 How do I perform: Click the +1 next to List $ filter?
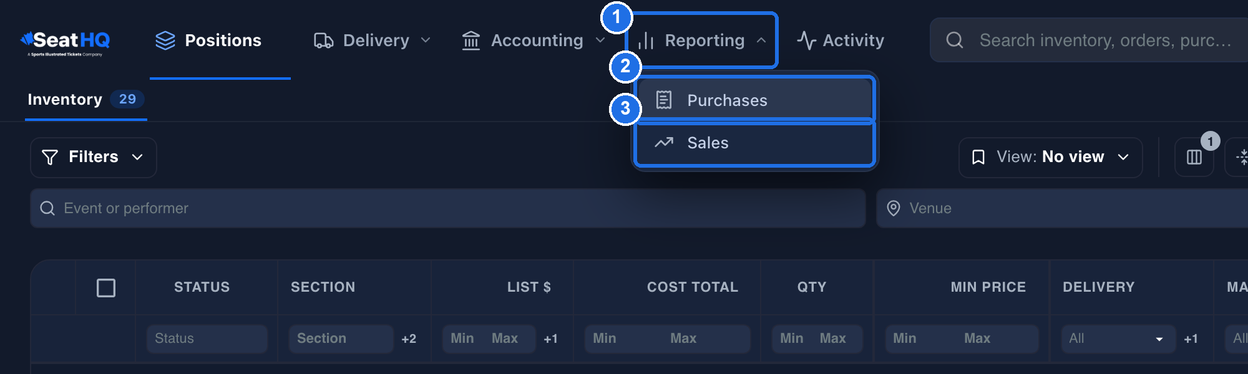[x=551, y=339]
